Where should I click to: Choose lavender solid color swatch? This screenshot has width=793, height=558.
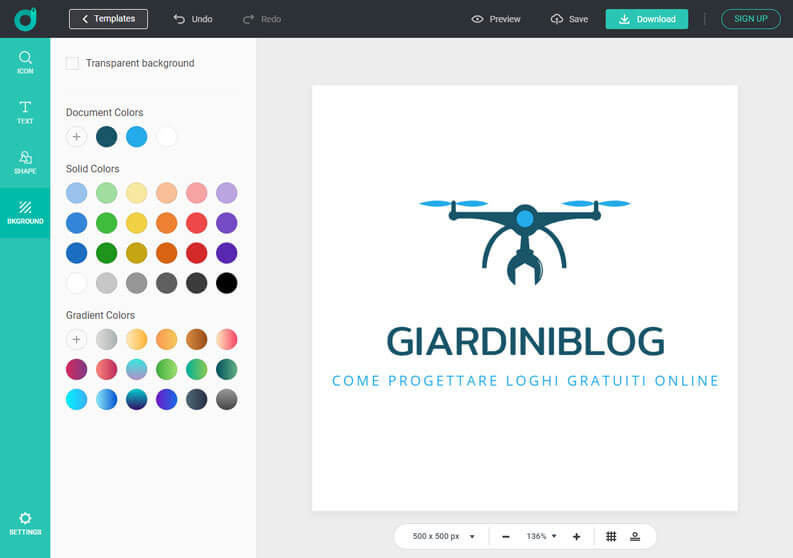[x=227, y=193]
